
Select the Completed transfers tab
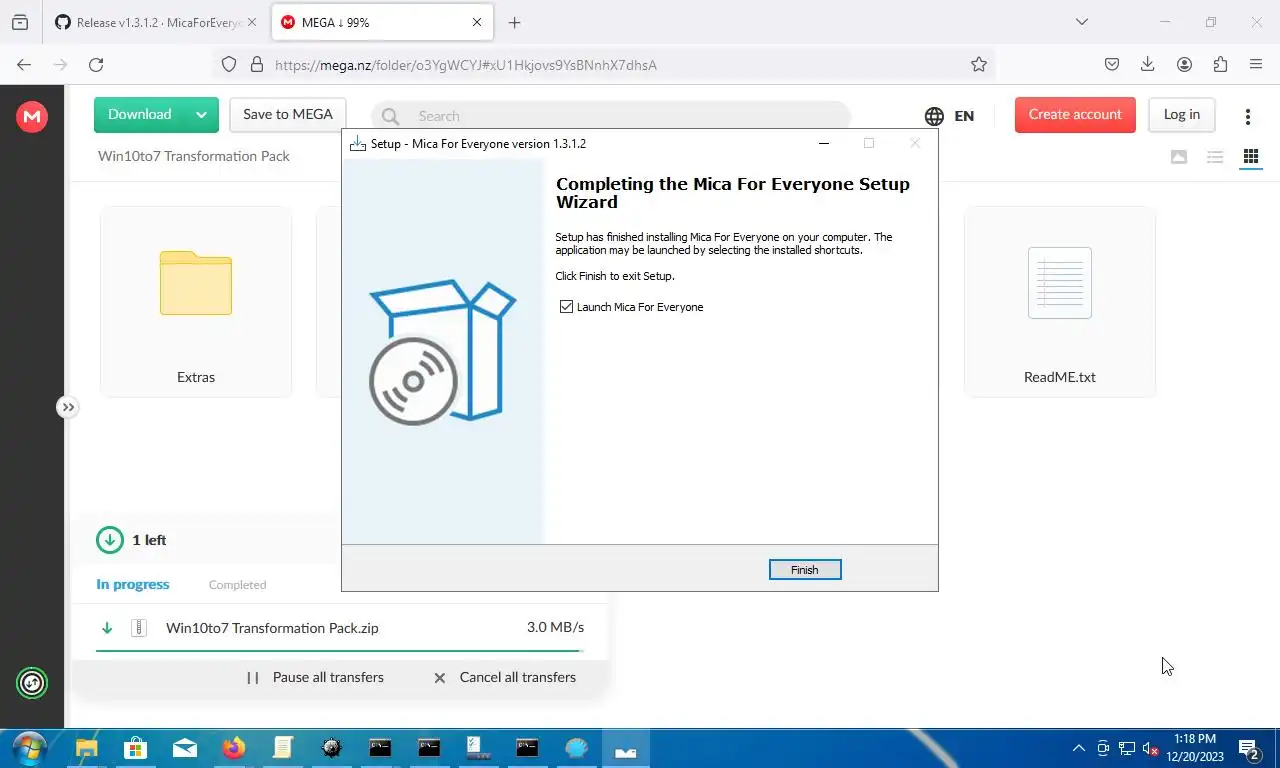pyautogui.click(x=237, y=585)
